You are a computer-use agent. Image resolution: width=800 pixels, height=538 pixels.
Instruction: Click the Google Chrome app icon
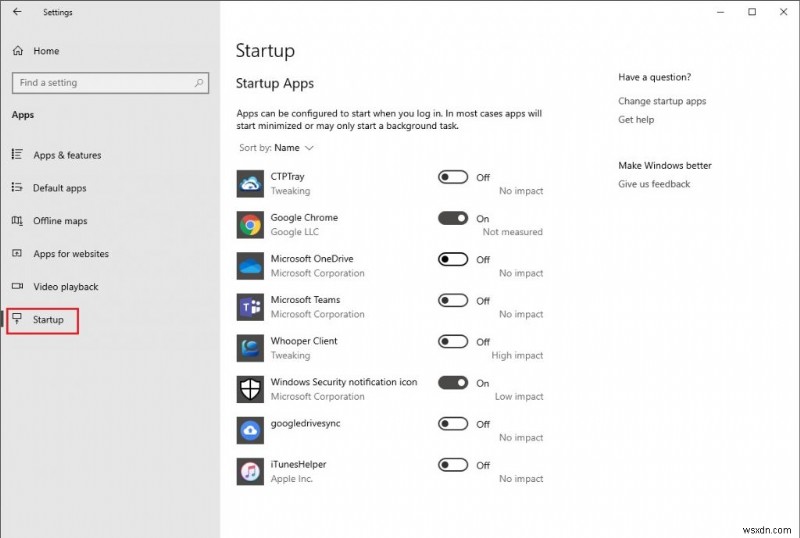click(250, 225)
